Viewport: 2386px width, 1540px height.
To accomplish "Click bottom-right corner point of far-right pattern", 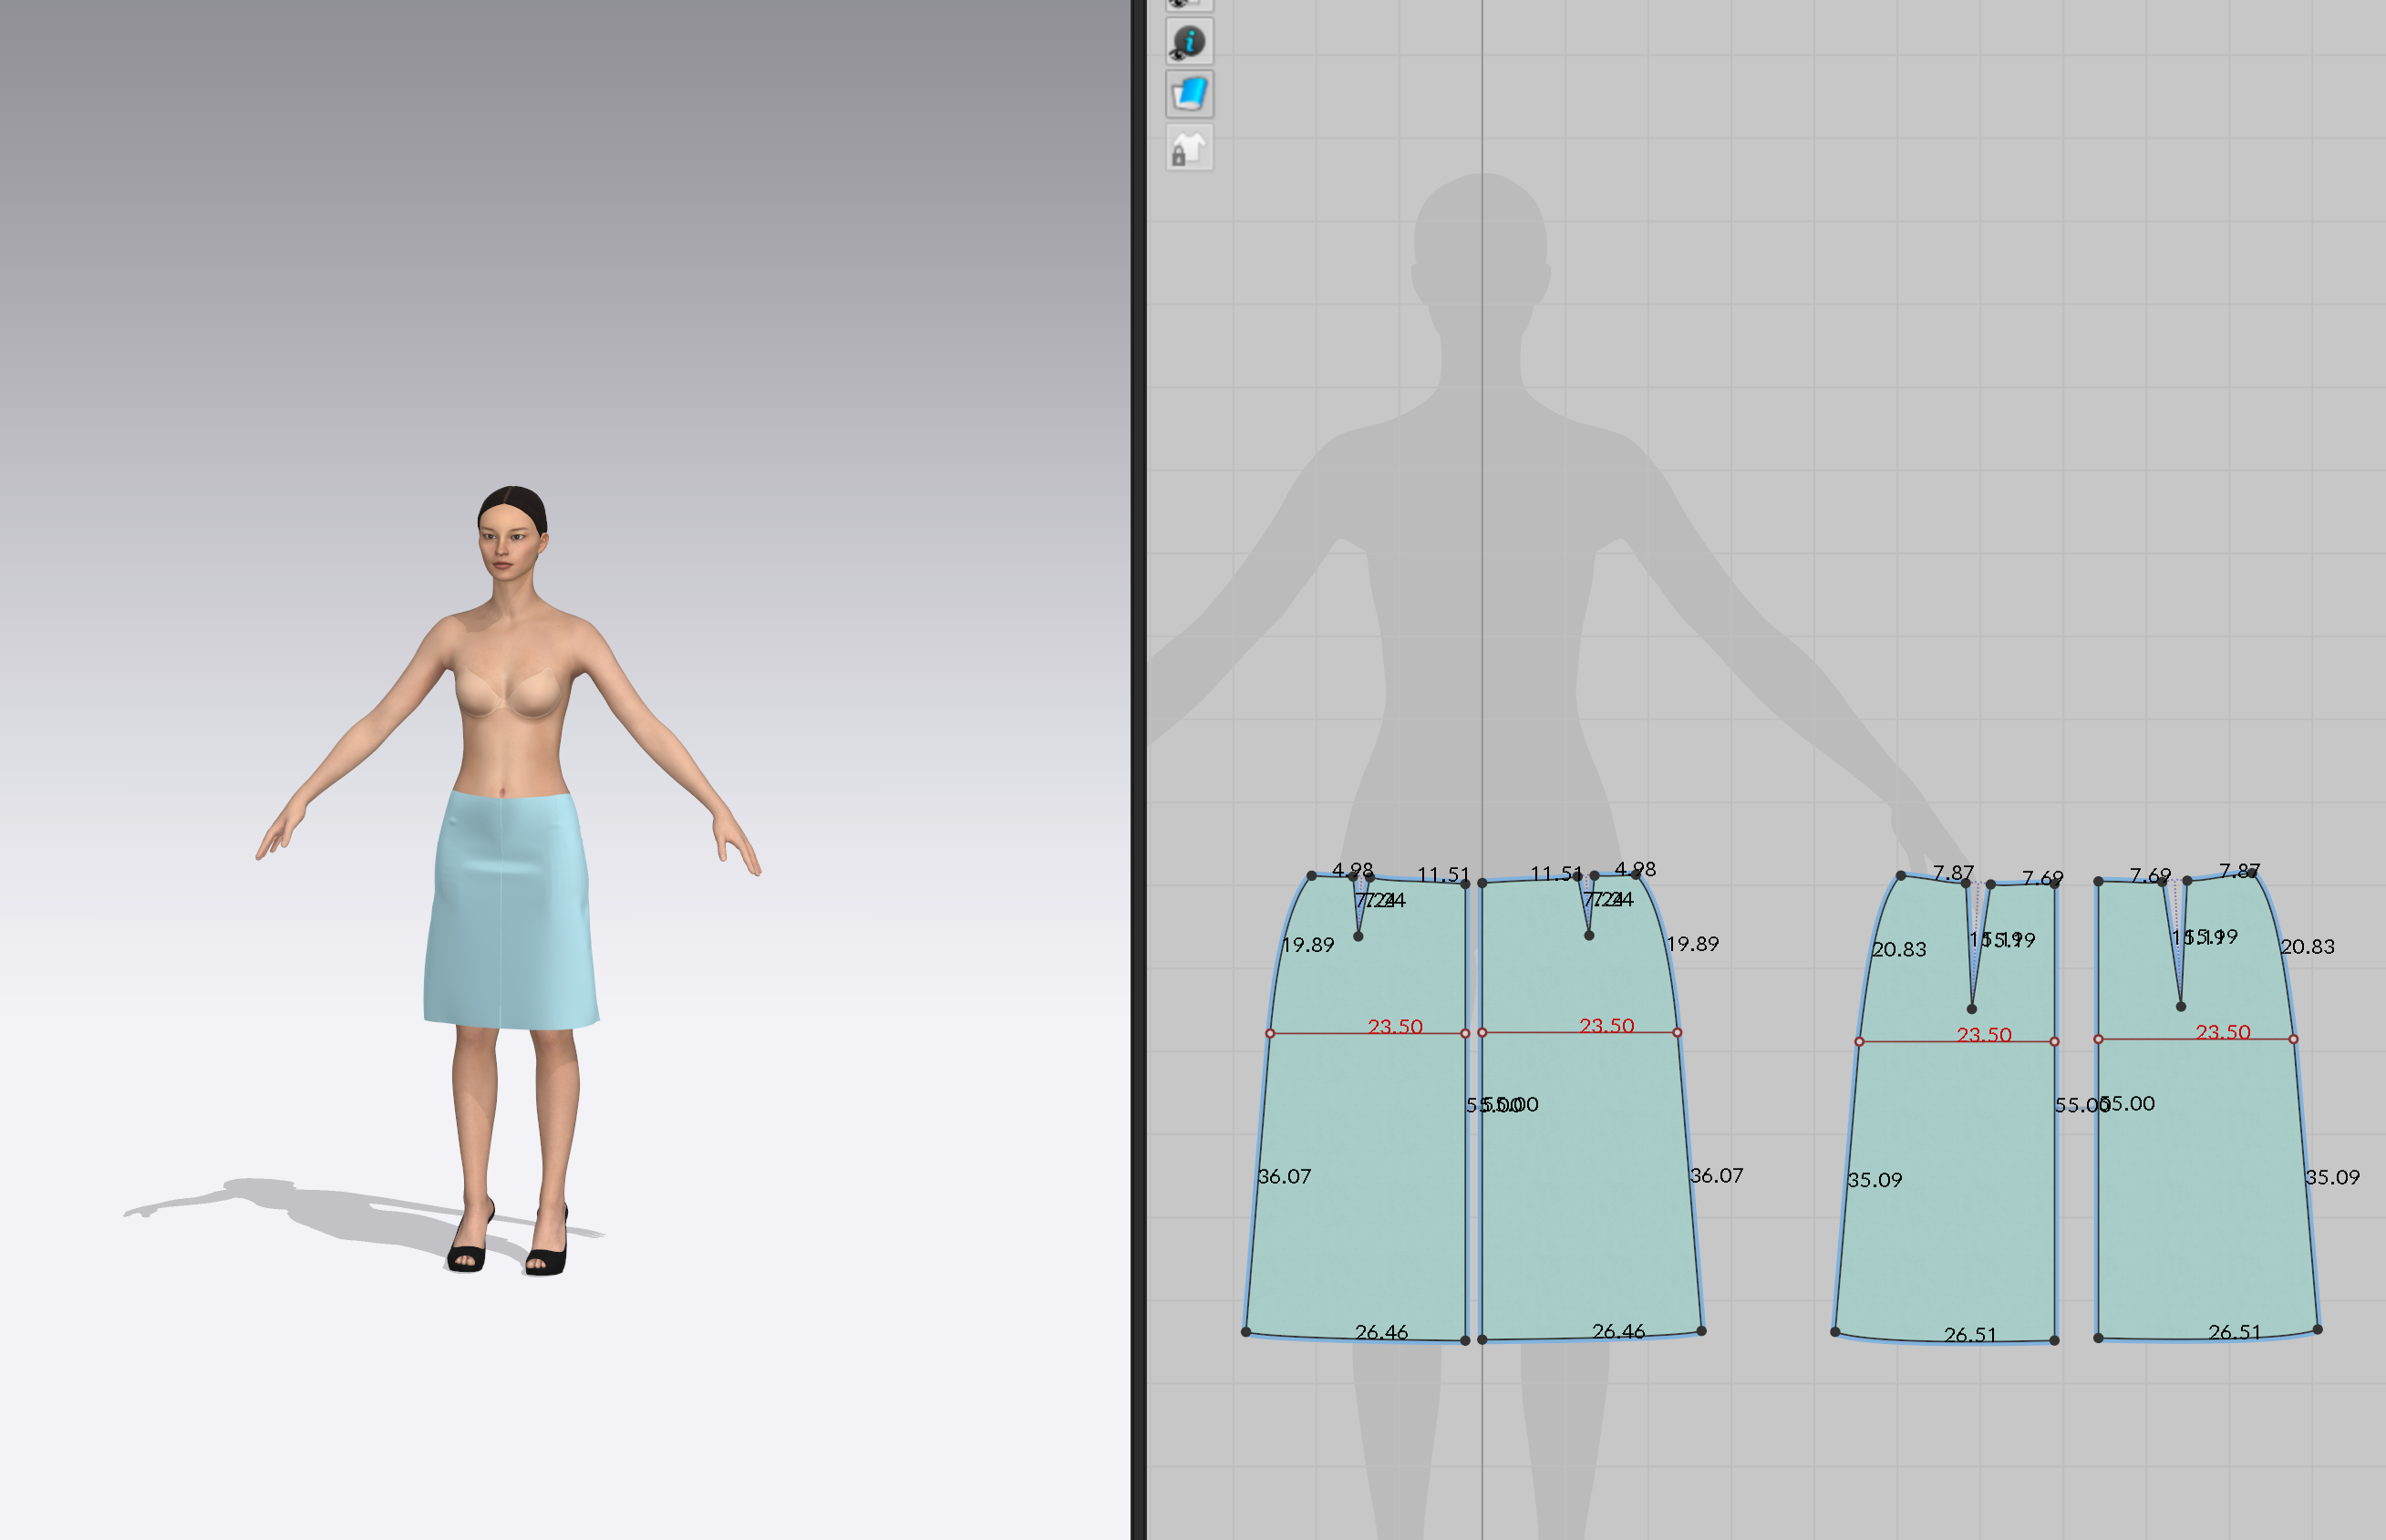I will point(2318,1330).
